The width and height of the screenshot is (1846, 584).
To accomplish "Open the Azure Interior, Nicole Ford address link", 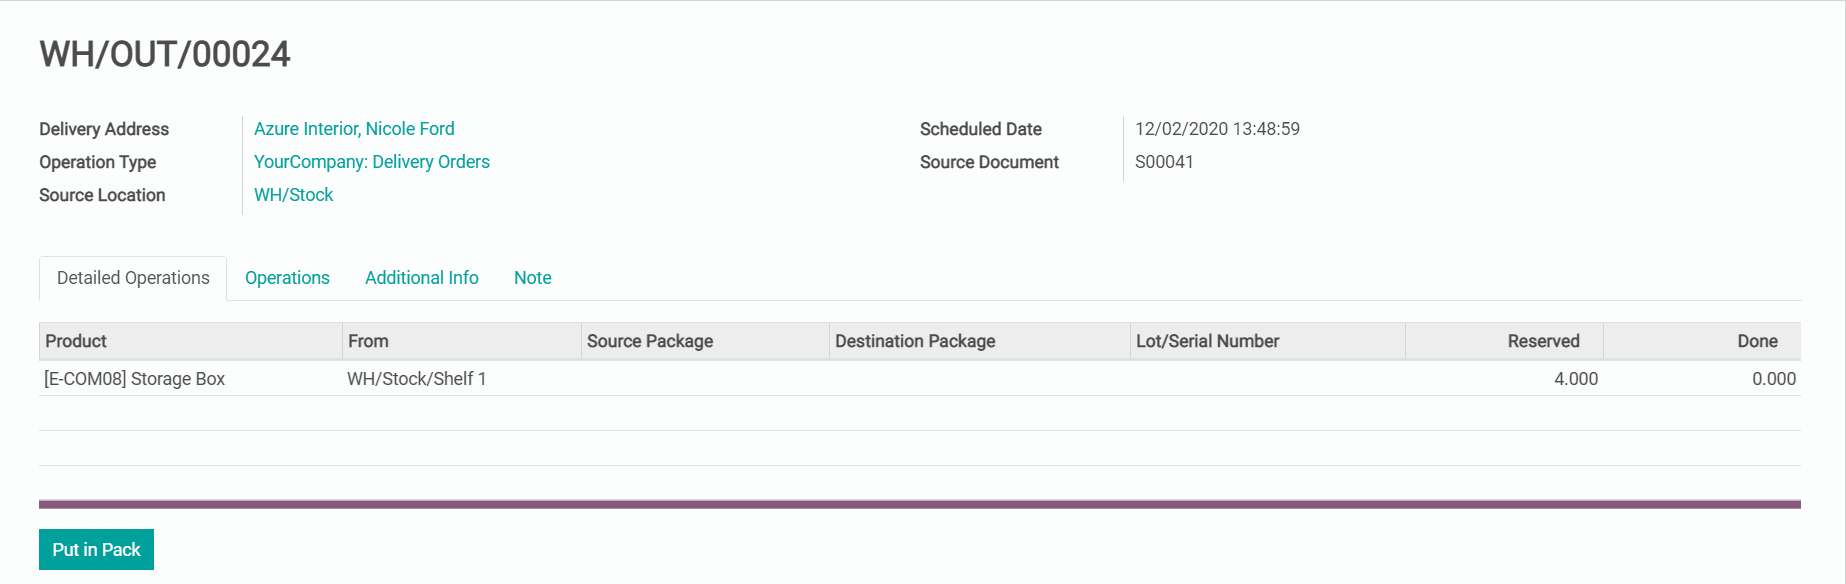I will 354,129.
